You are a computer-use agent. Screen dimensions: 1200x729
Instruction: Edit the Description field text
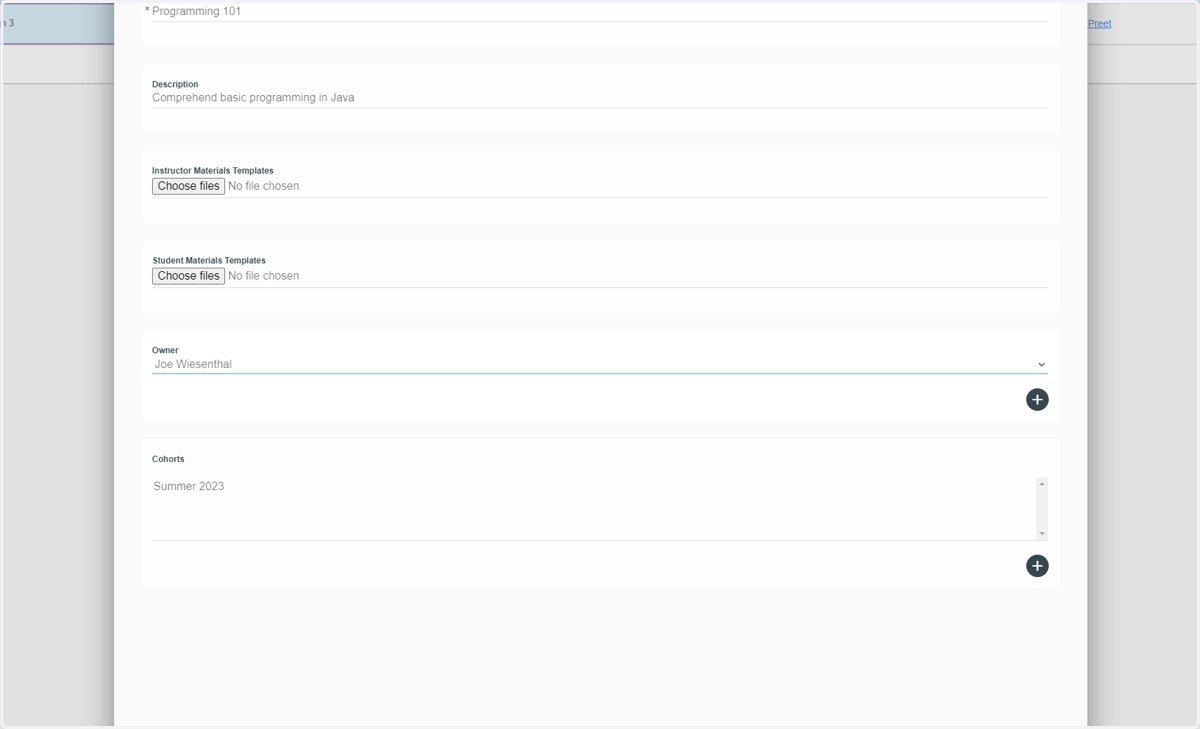coord(600,98)
